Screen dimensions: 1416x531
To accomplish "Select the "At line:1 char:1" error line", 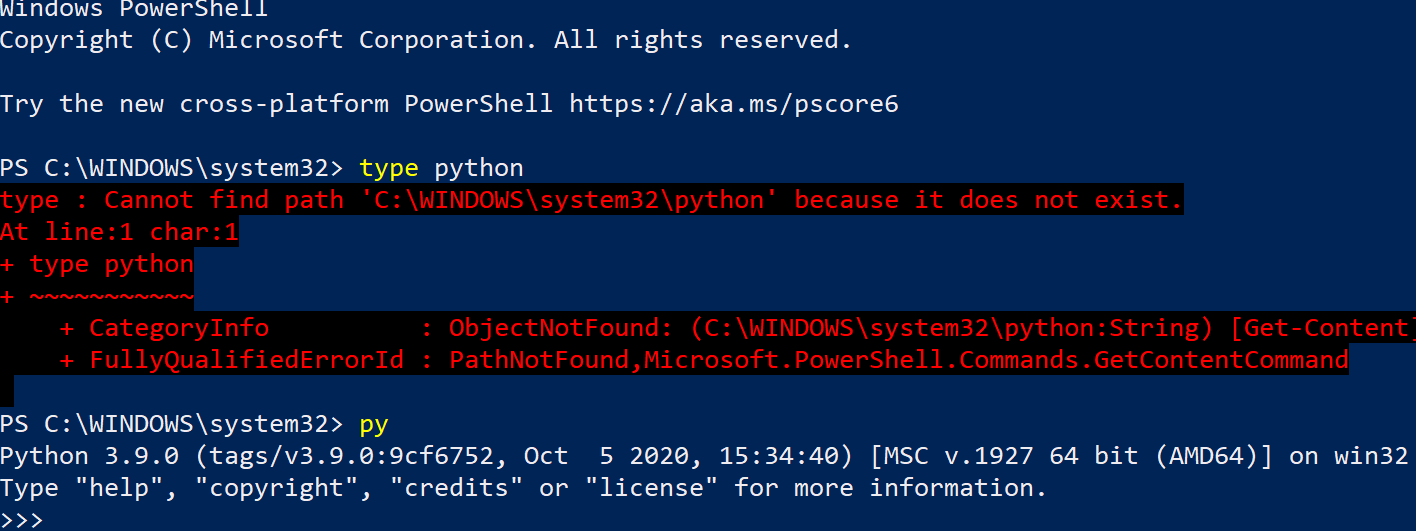I will point(119,232).
